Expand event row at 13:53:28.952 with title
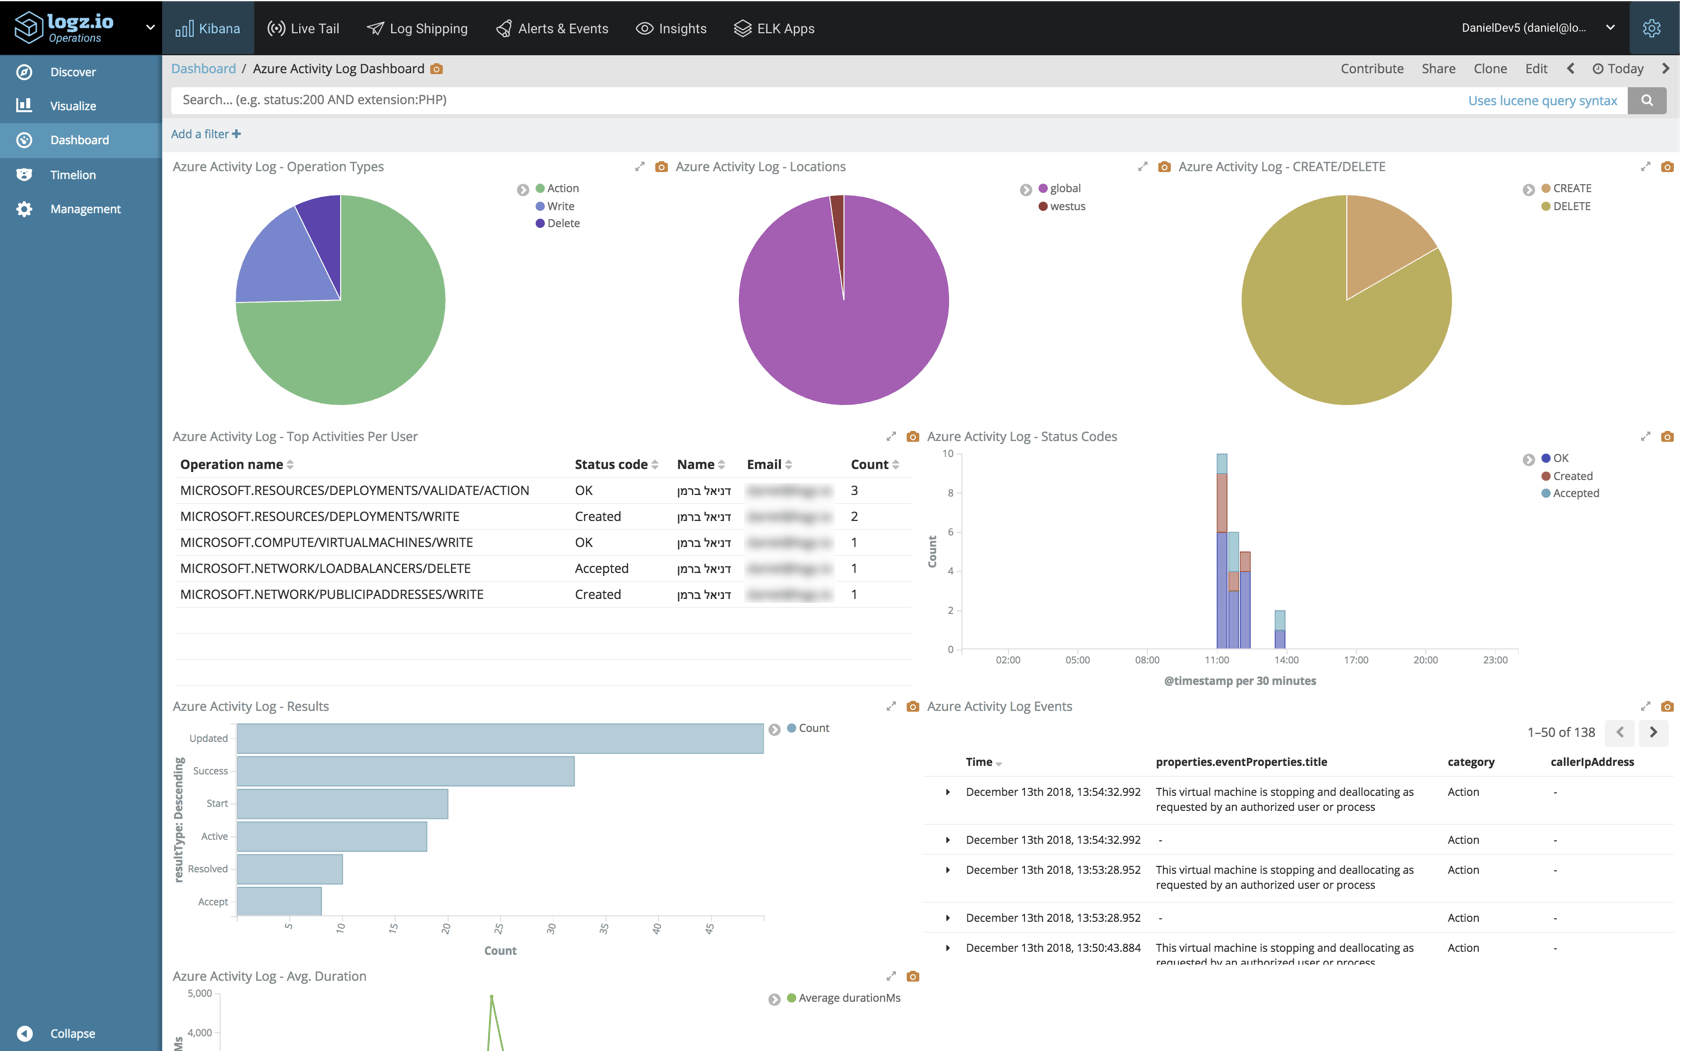This screenshot has height=1051, width=1681. (x=948, y=870)
